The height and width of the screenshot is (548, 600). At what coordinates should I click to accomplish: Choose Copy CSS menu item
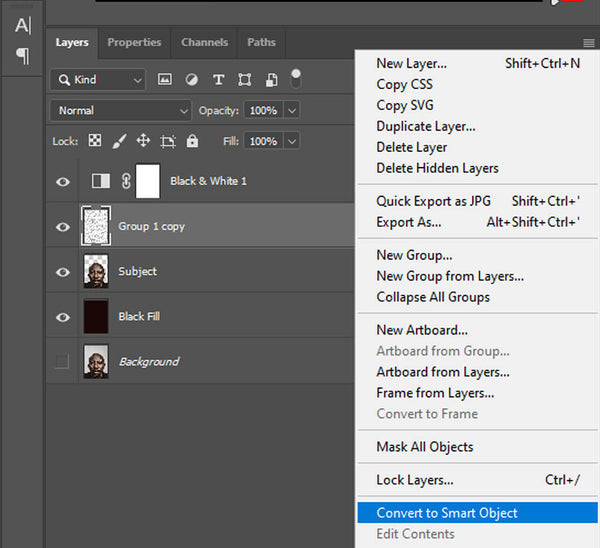[478, 84]
